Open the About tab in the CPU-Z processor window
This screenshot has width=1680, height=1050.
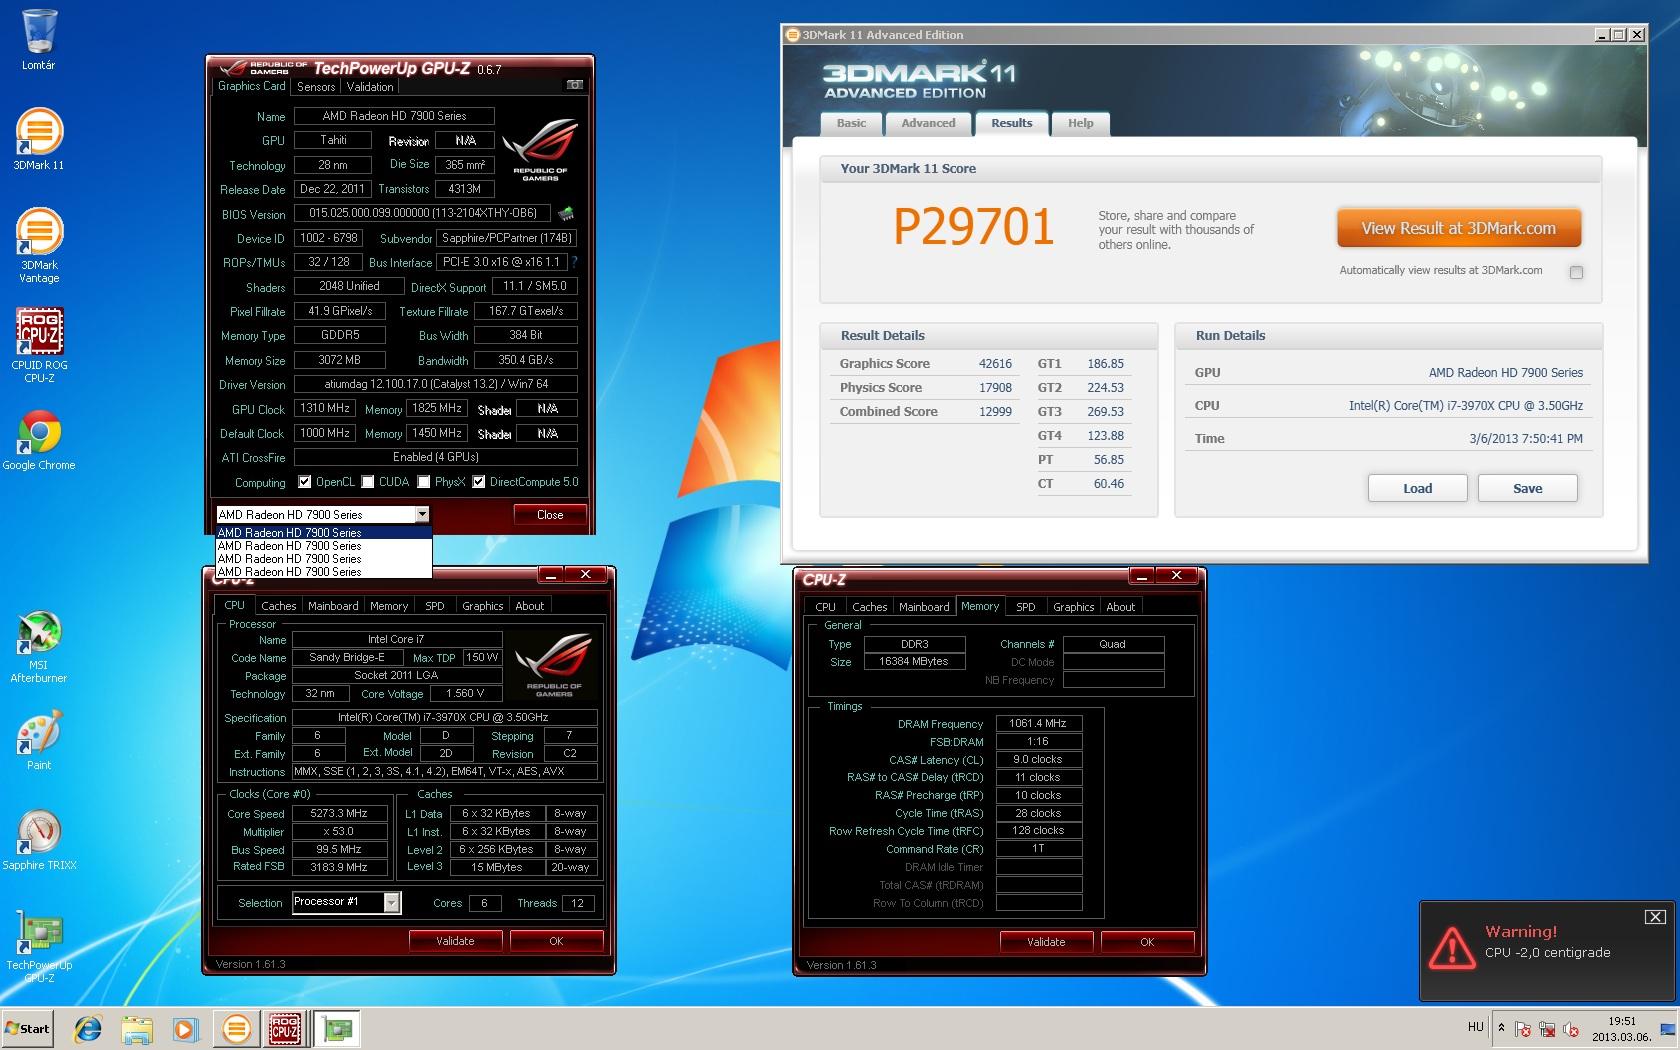(529, 606)
